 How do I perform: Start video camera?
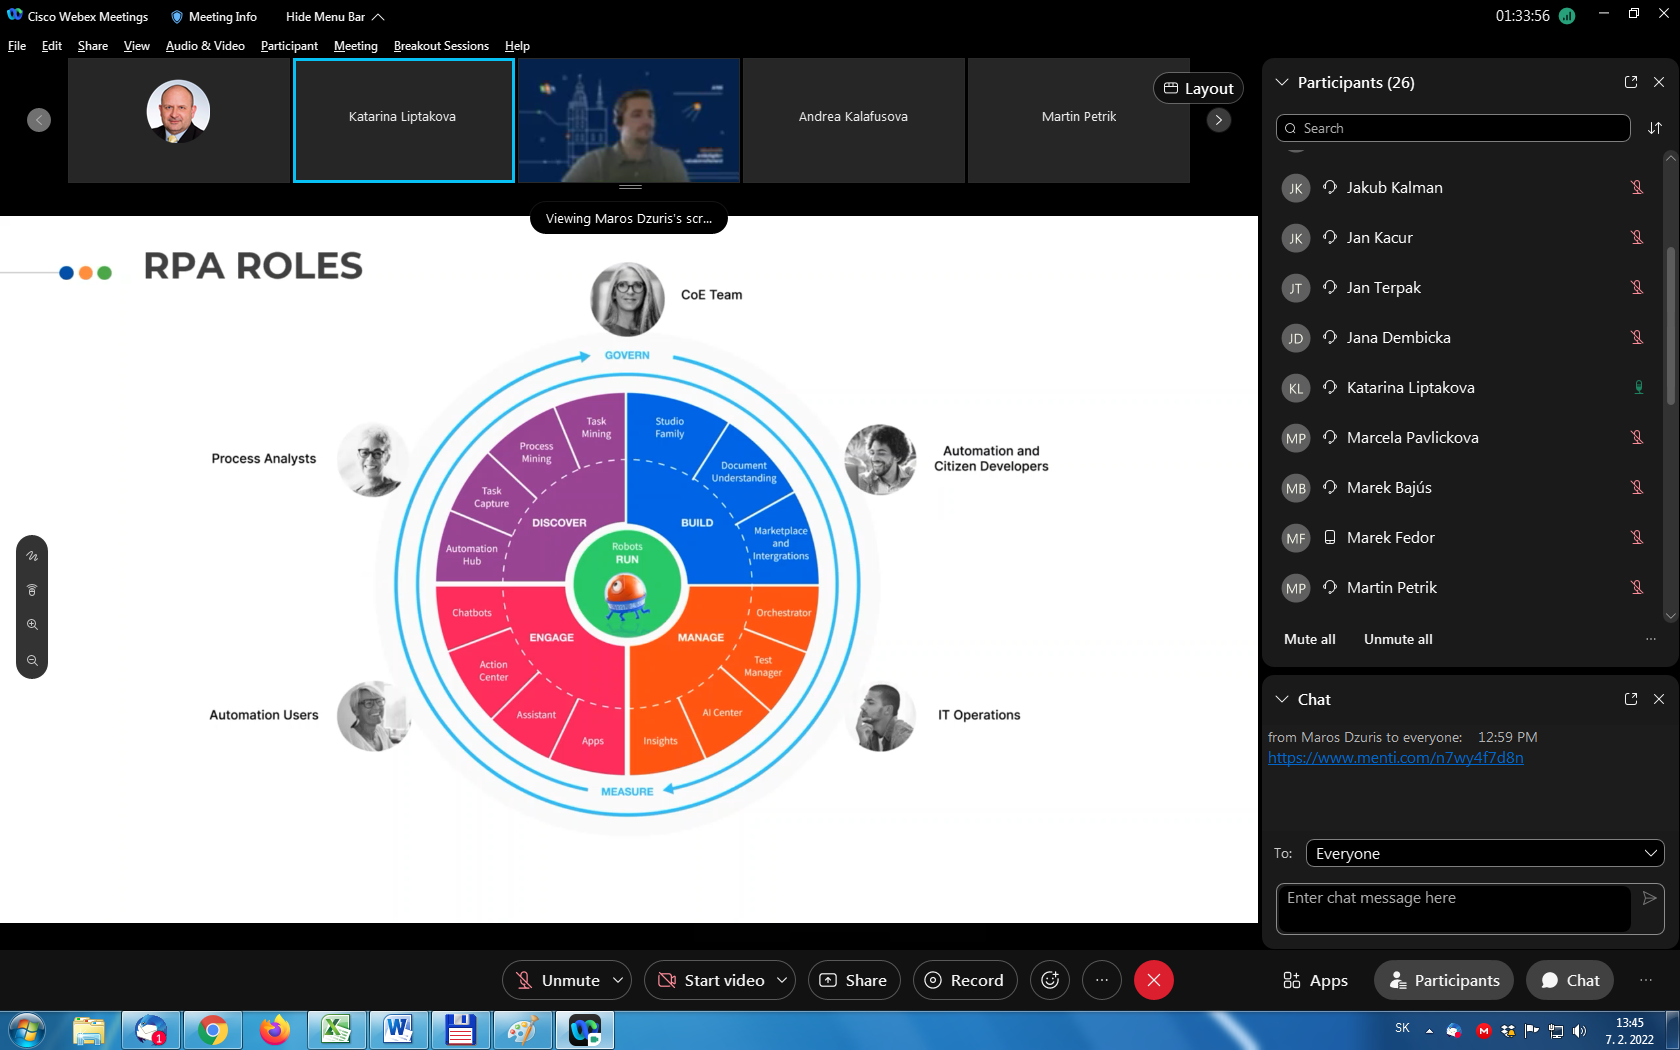click(711, 980)
